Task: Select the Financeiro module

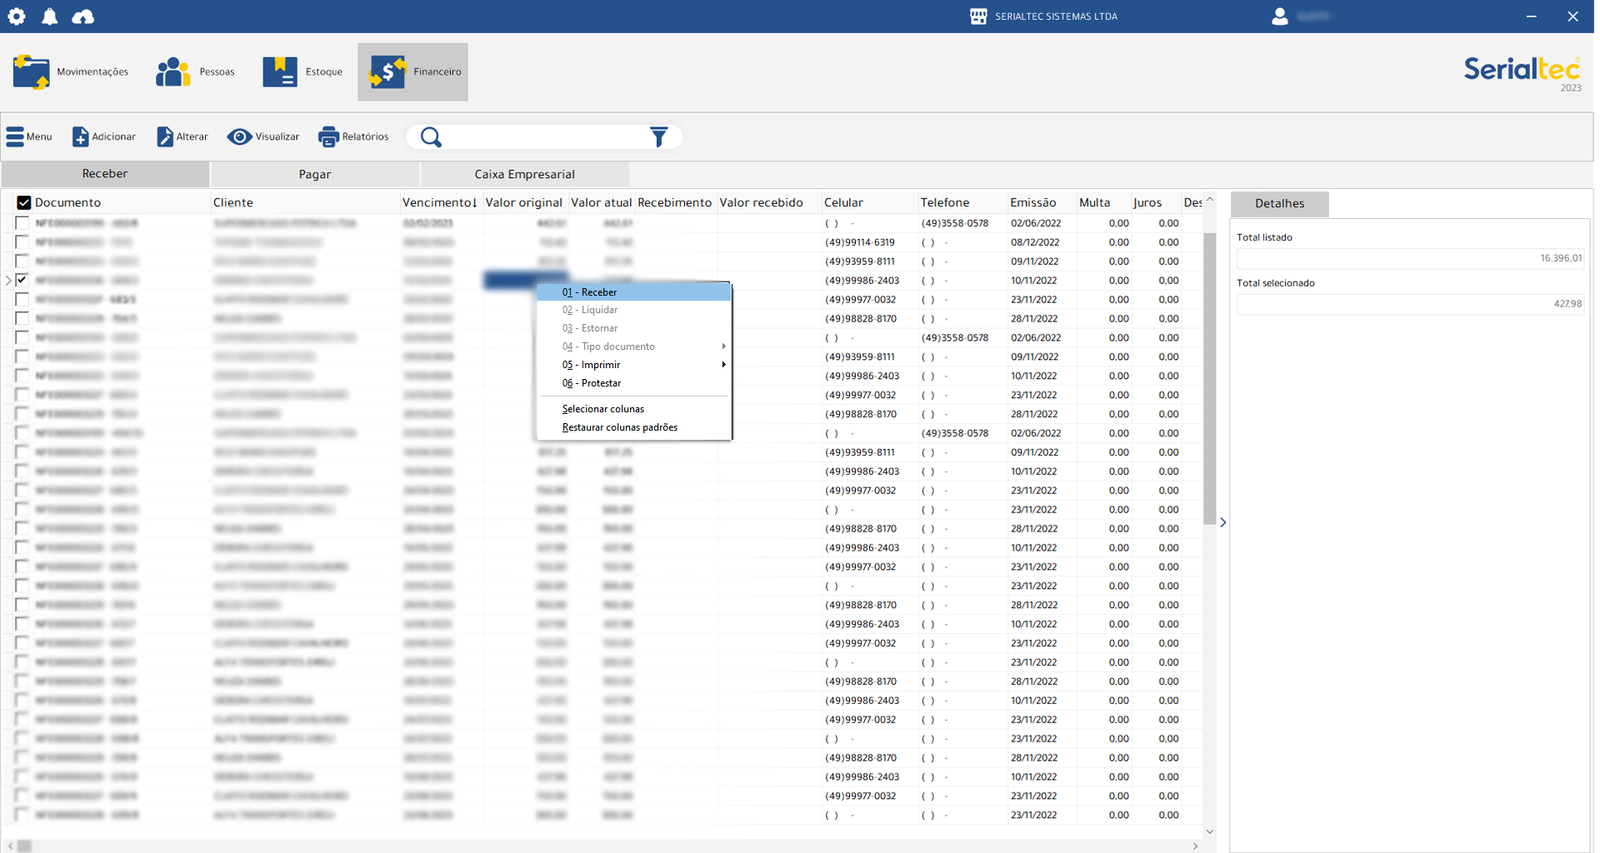Action: (413, 72)
